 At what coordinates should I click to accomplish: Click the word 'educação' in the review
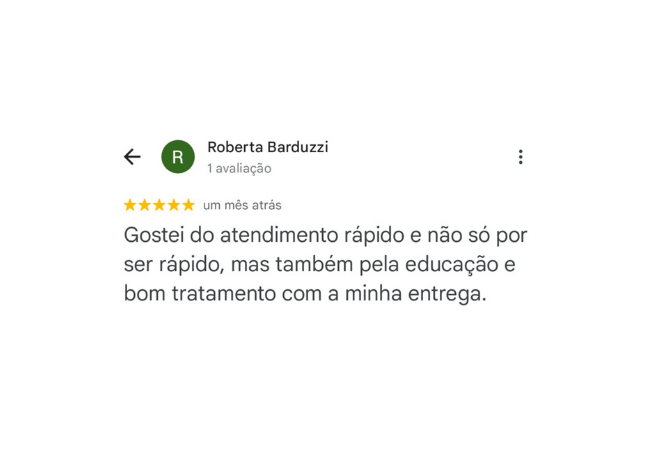point(452,265)
